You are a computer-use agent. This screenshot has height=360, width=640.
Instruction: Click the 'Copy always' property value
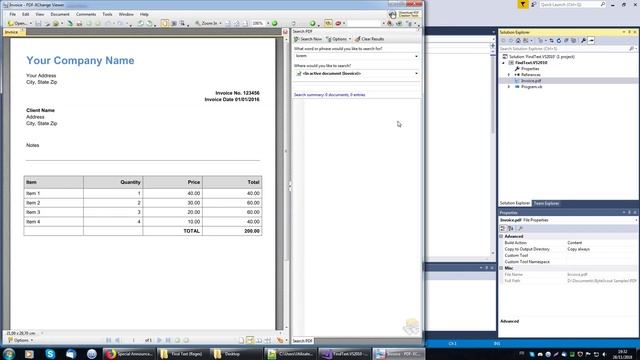coord(578,249)
